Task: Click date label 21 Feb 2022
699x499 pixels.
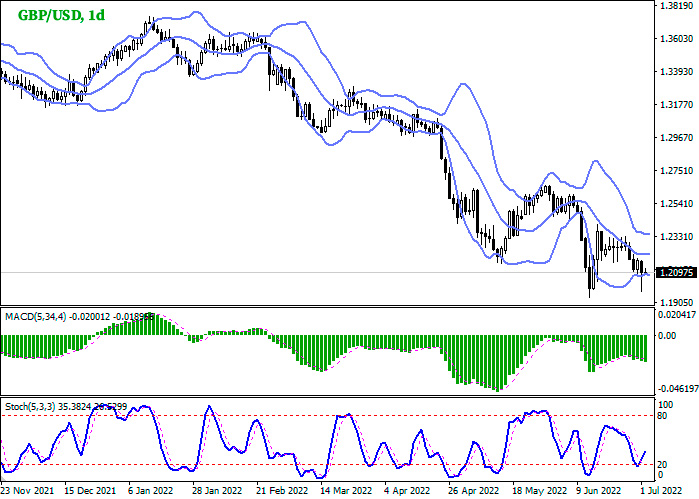Action: click(282, 491)
